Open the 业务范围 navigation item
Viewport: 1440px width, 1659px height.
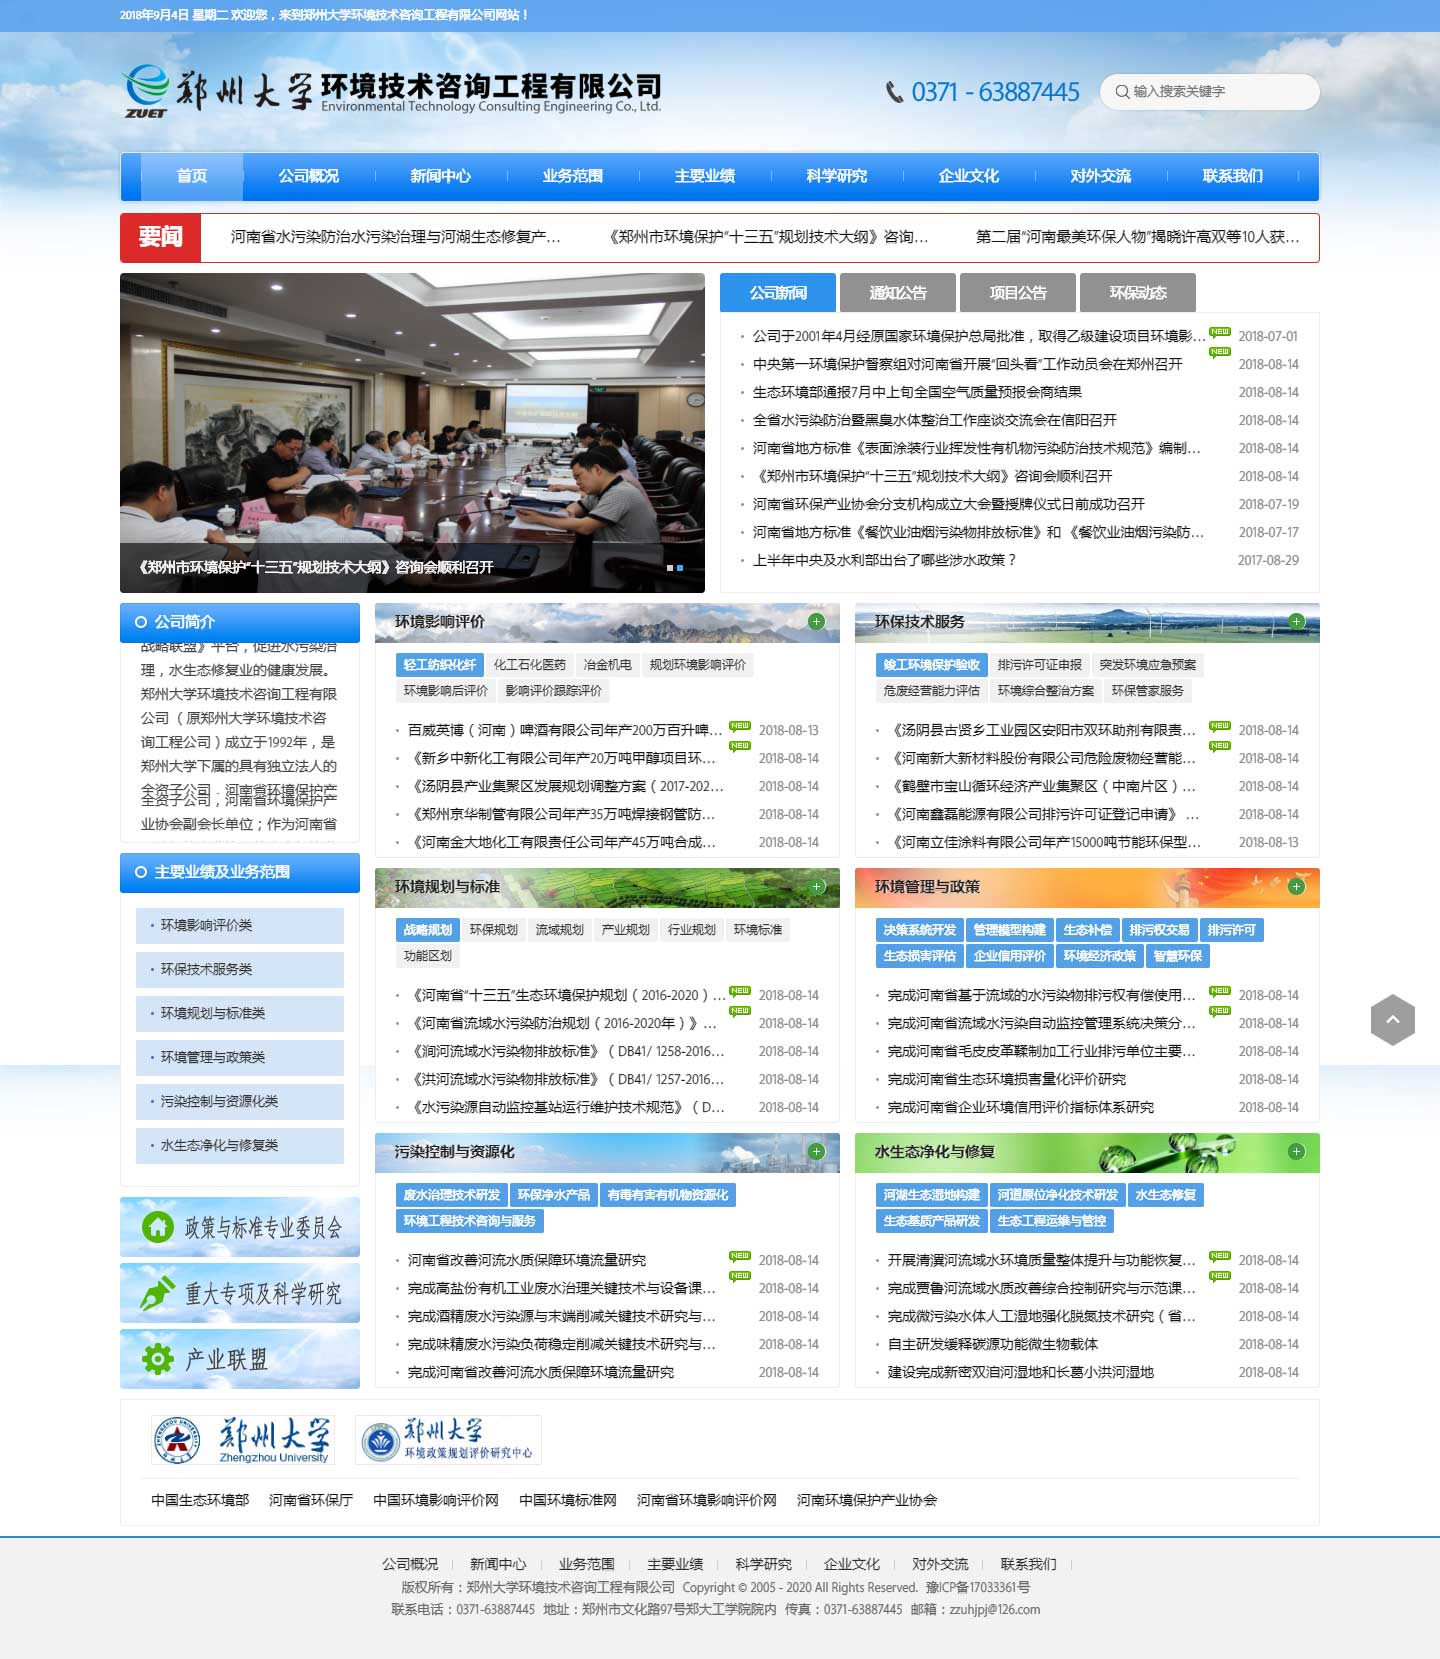573,176
